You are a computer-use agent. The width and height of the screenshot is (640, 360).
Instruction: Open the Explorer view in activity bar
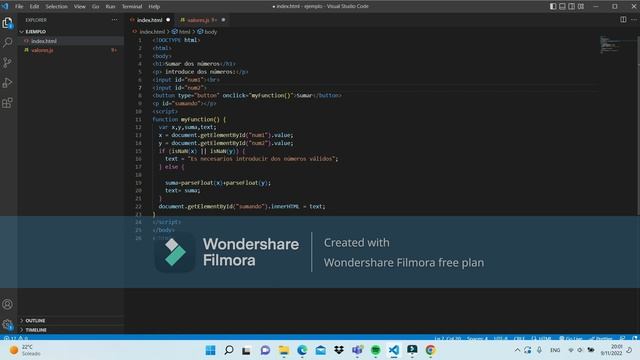click(7, 23)
